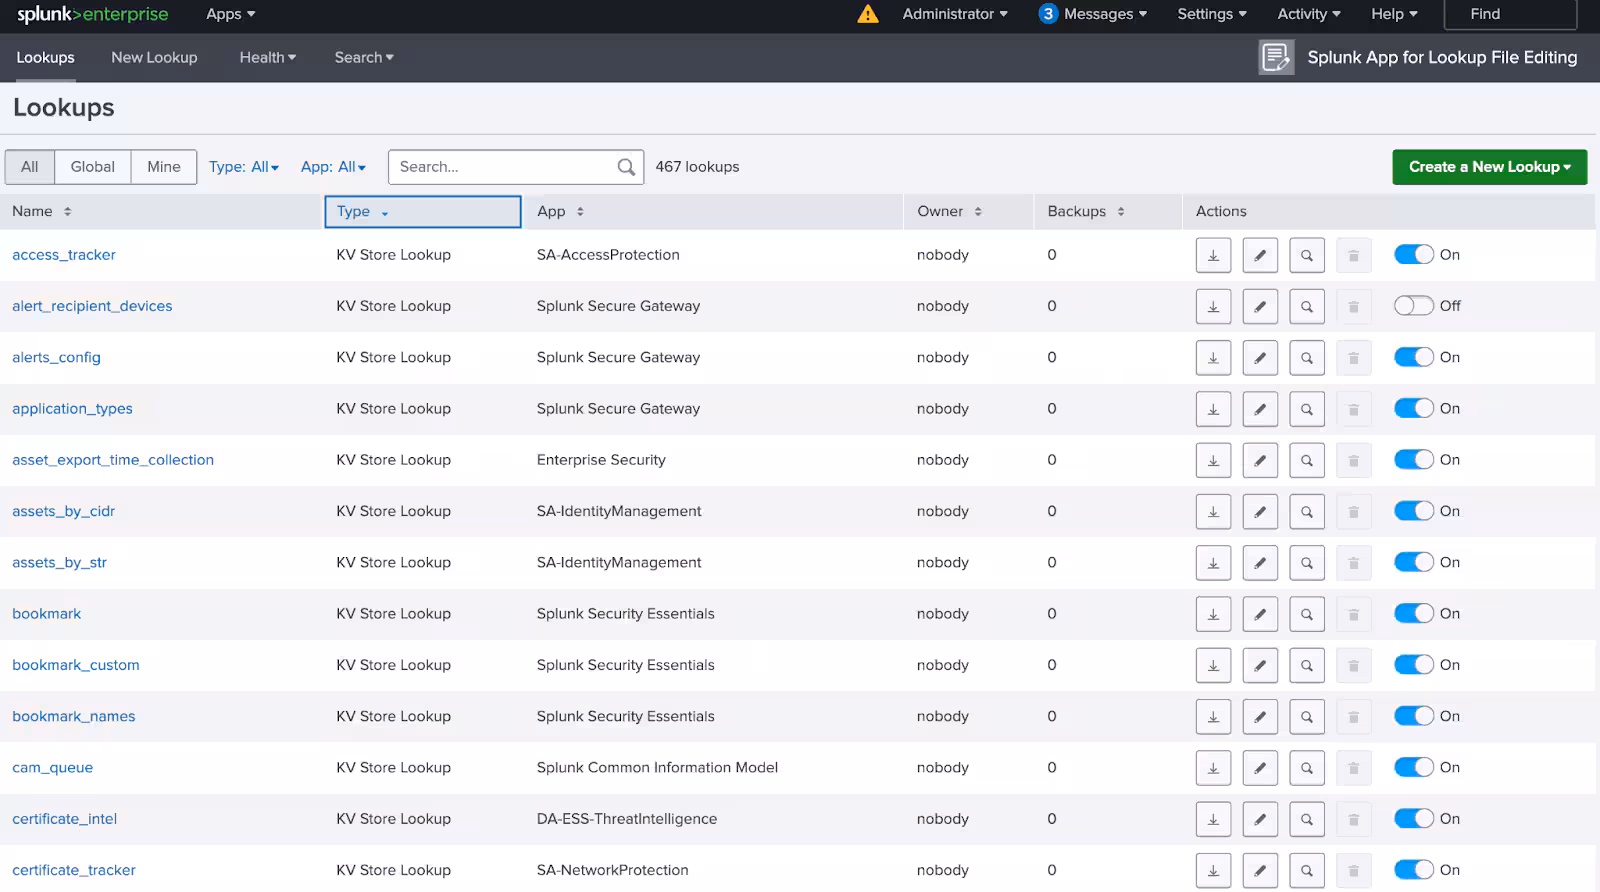Open the Create a New Lookup dropdown
1600x892 pixels.
(x=1489, y=167)
